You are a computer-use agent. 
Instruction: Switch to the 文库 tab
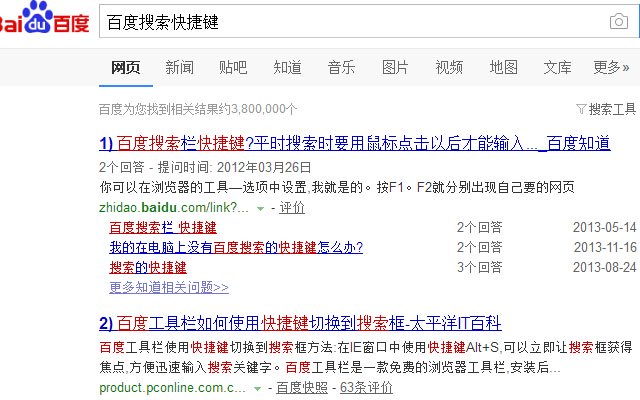pyautogui.click(x=558, y=67)
